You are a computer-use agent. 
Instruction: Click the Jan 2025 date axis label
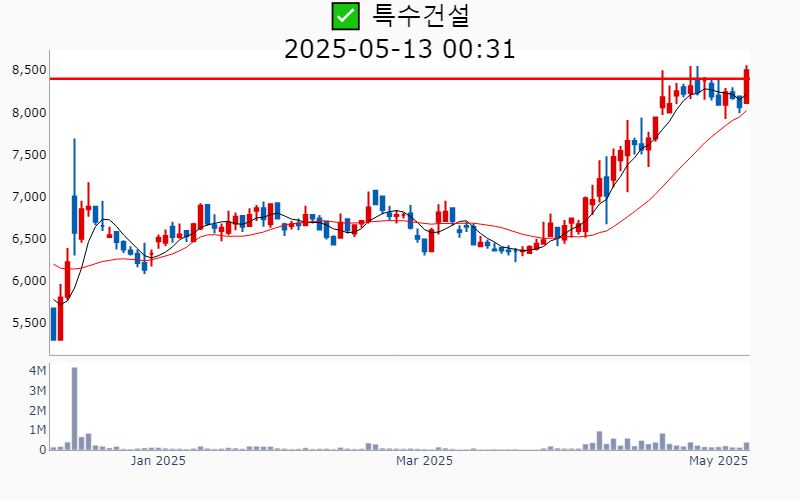pyautogui.click(x=158, y=461)
